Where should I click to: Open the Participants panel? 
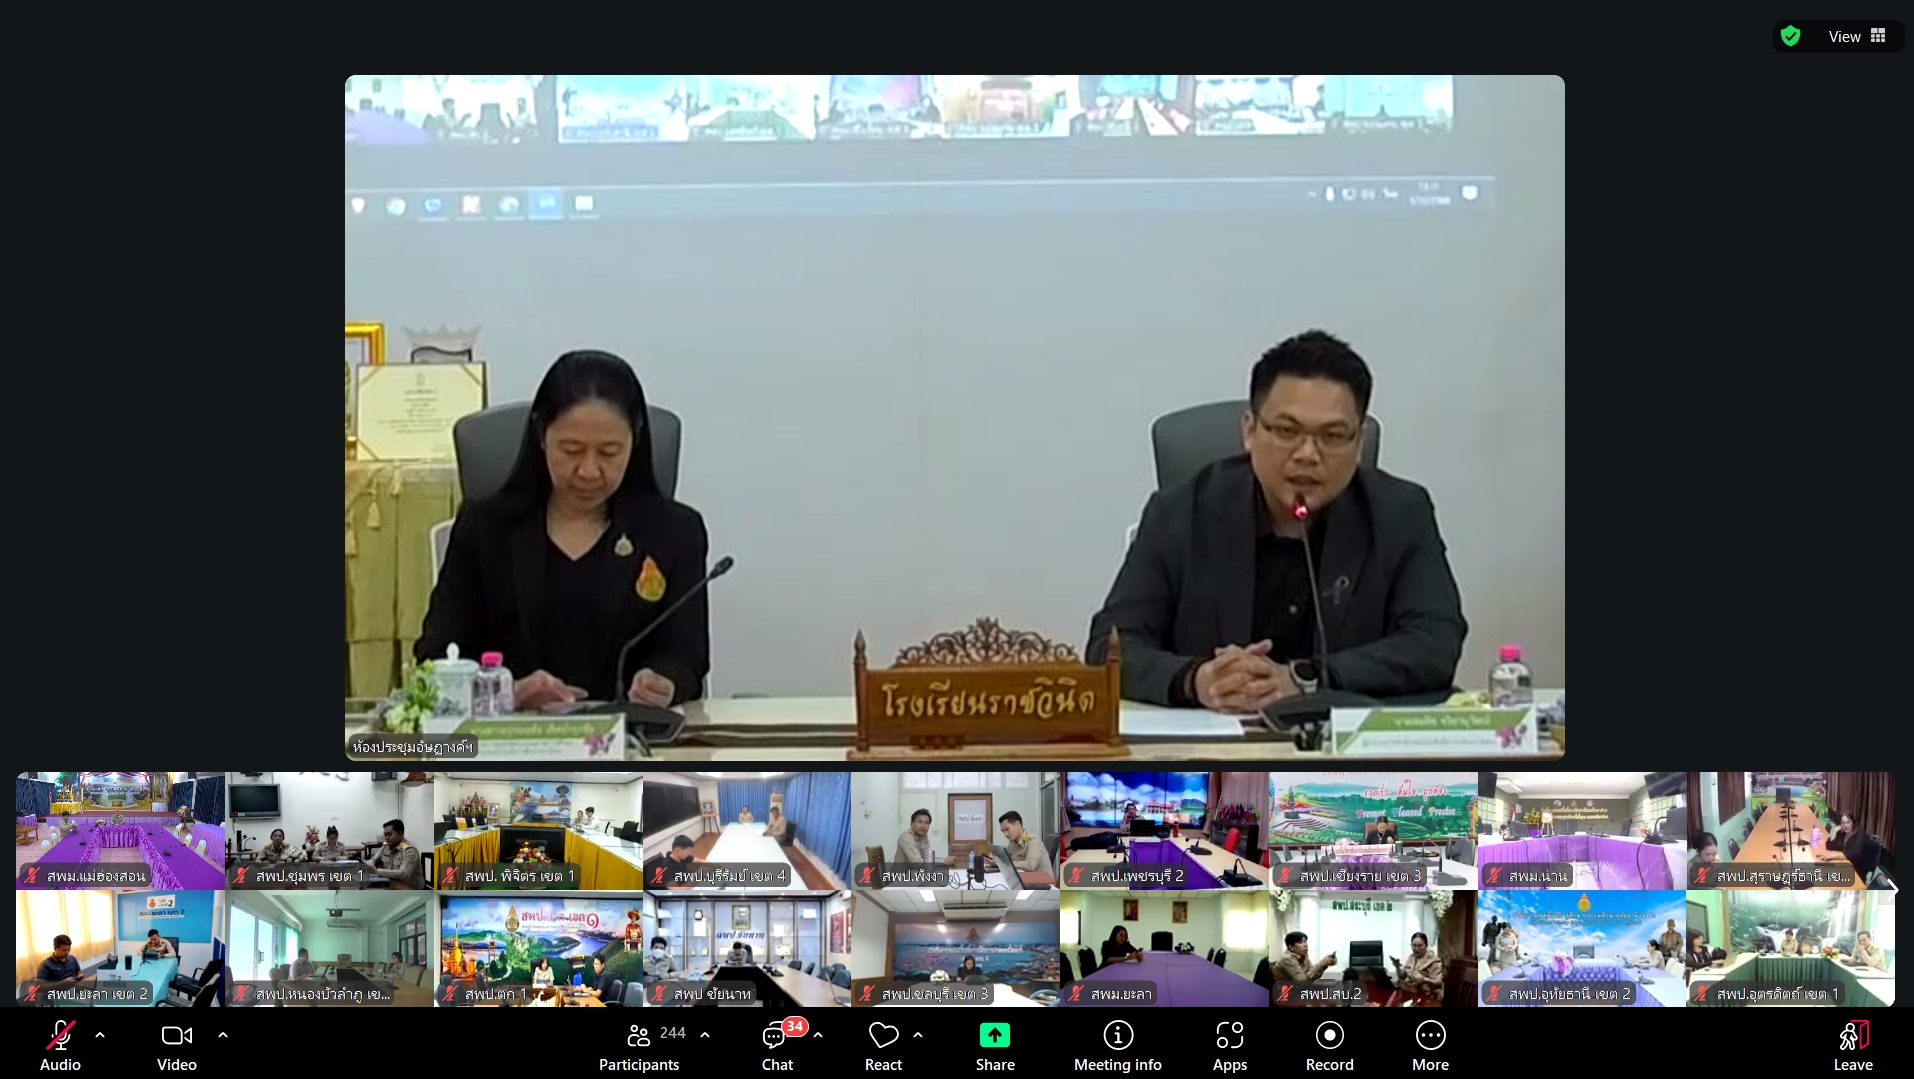point(639,1045)
